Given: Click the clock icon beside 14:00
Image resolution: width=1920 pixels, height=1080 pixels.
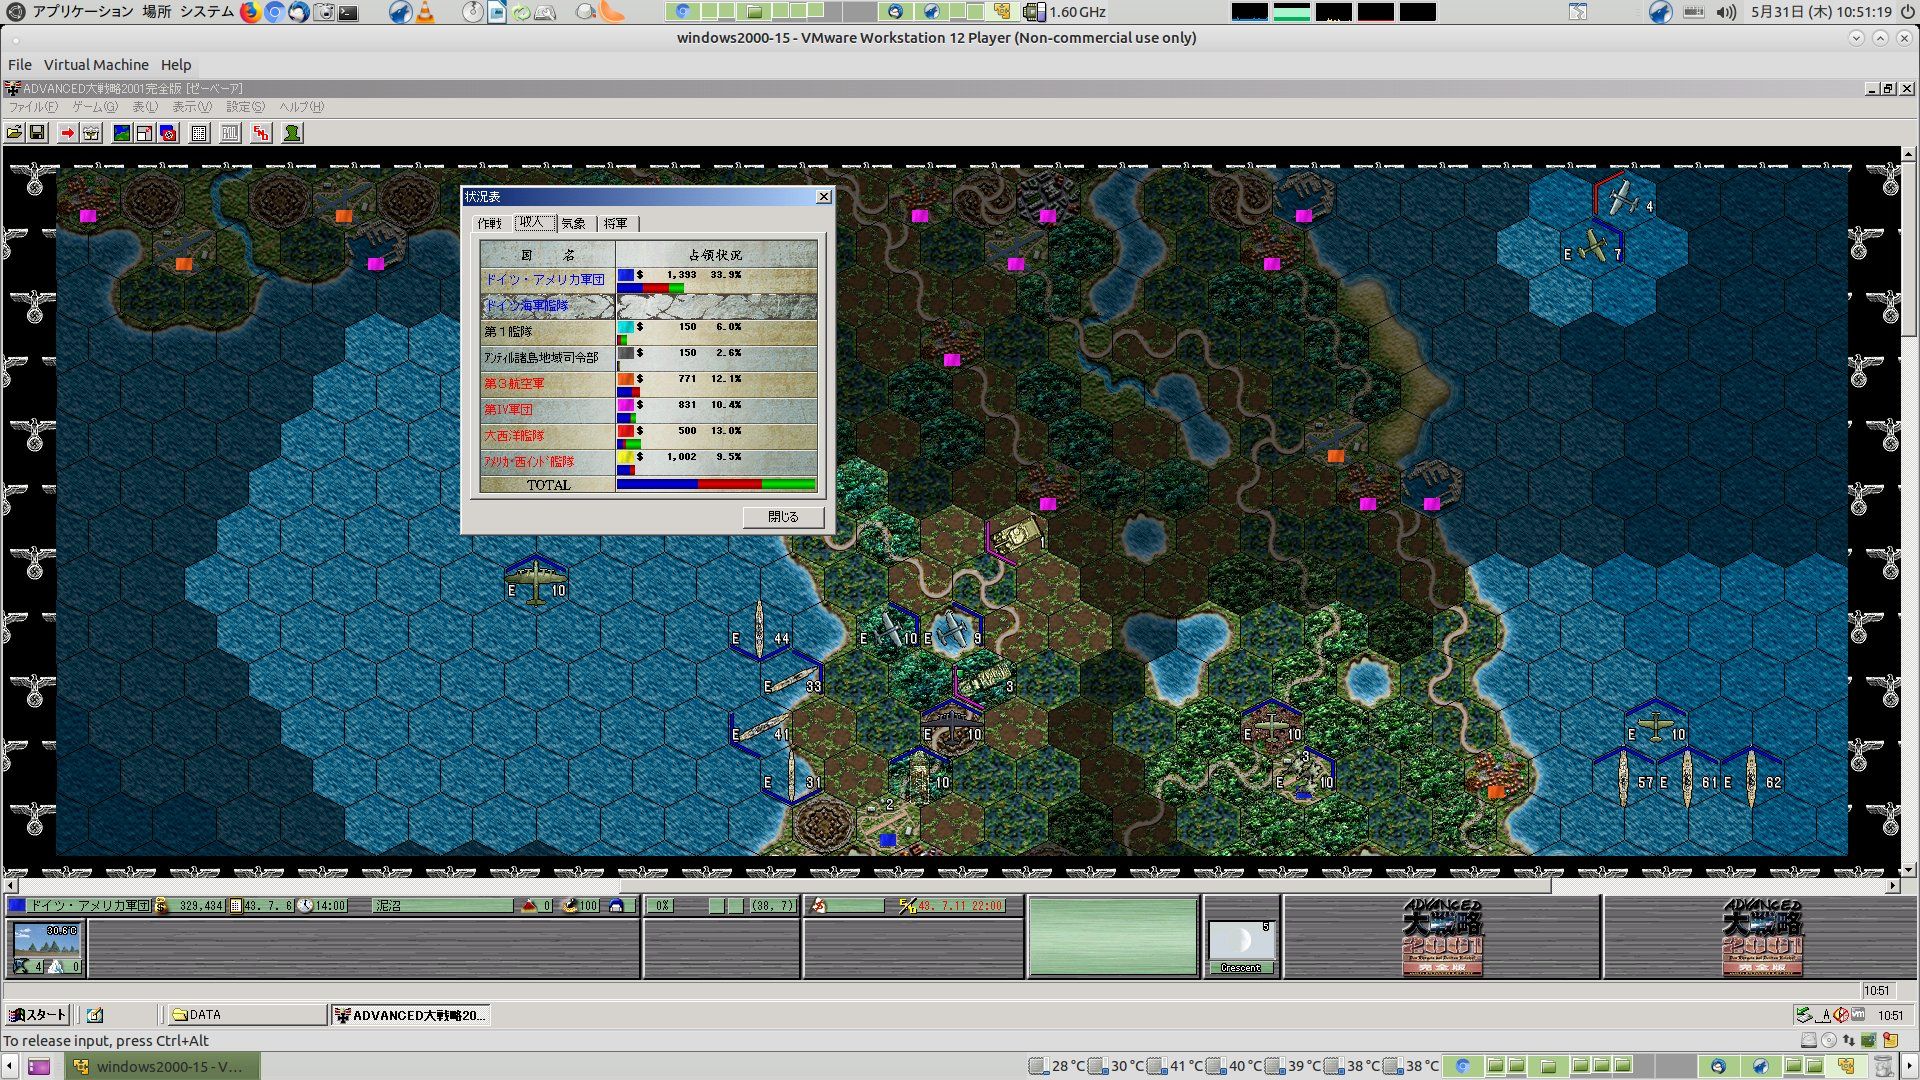Looking at the screenshot, I should click(x=306, y=906).
